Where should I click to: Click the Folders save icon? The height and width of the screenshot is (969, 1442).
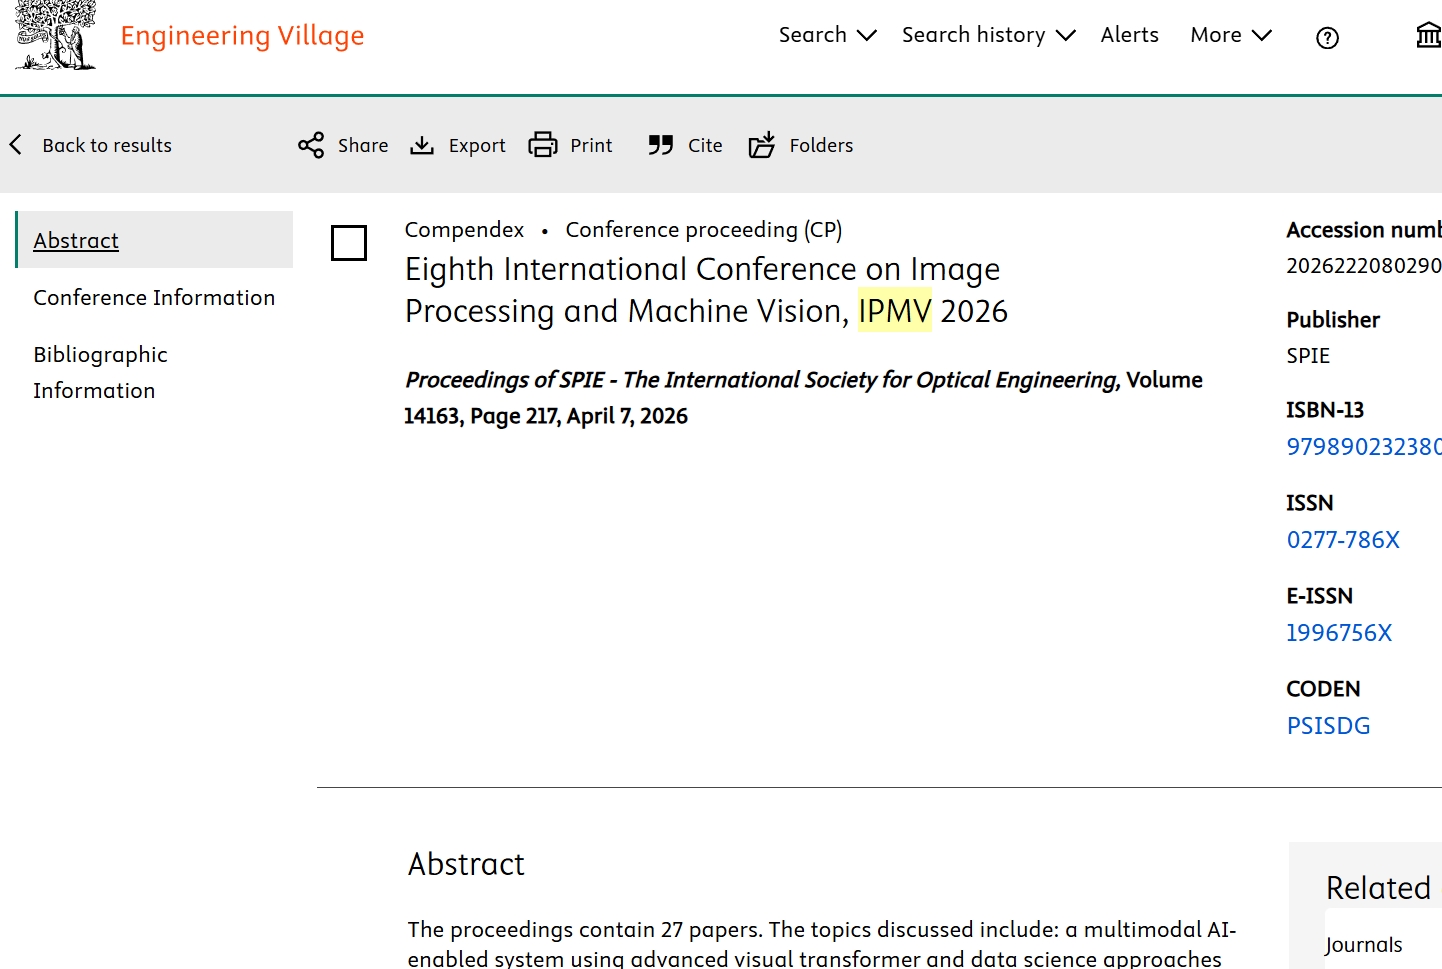point(762,145)
